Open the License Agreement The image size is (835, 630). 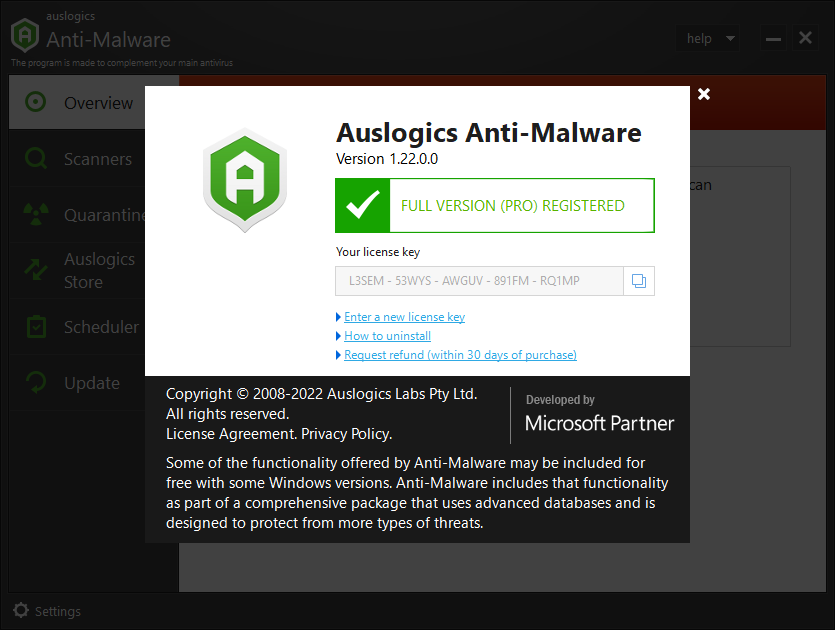coord(230,433)
